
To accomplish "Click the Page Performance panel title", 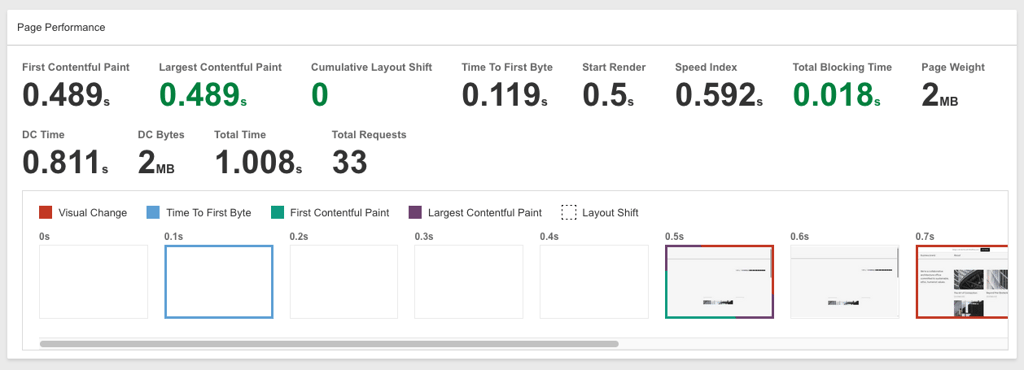I will pyautogui.click(x=61, y=27).
